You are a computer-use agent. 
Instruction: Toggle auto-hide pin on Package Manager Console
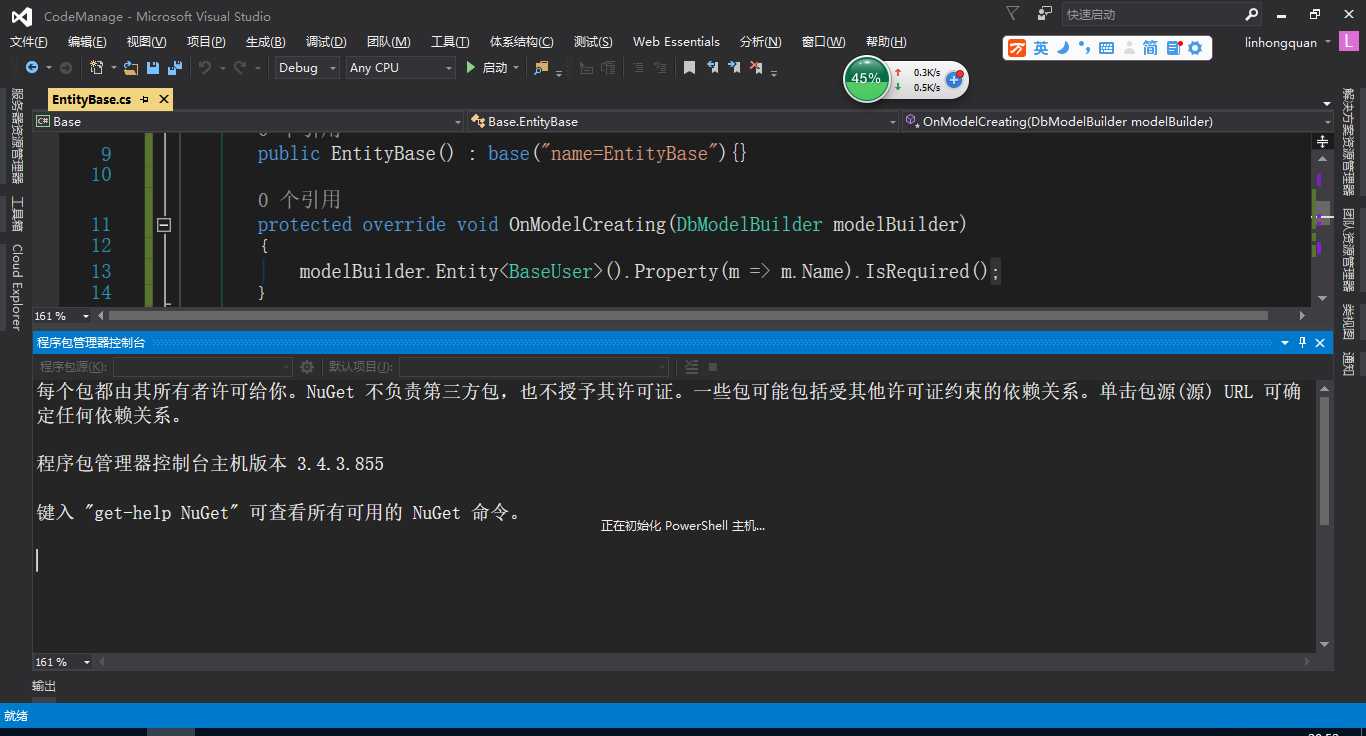1302,342
